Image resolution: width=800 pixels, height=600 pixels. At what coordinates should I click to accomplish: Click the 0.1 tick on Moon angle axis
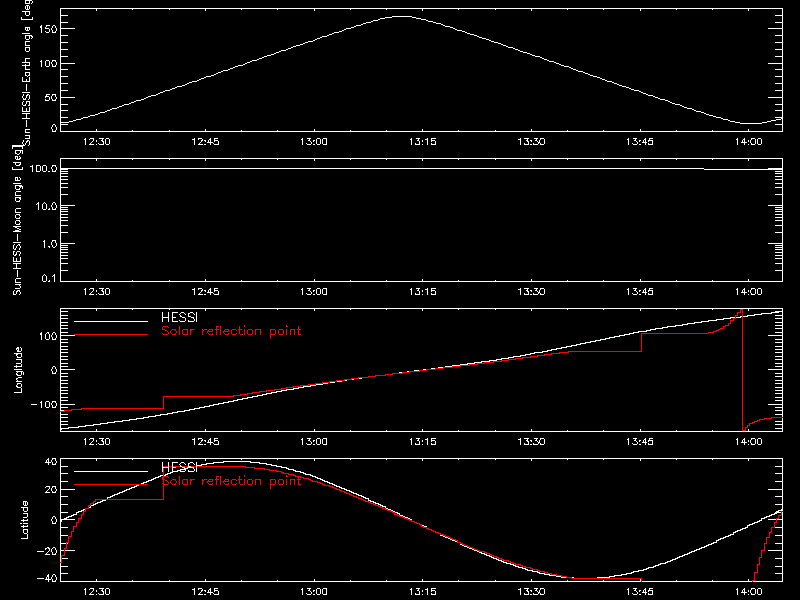pyautogui.click(x=49, y=278)
